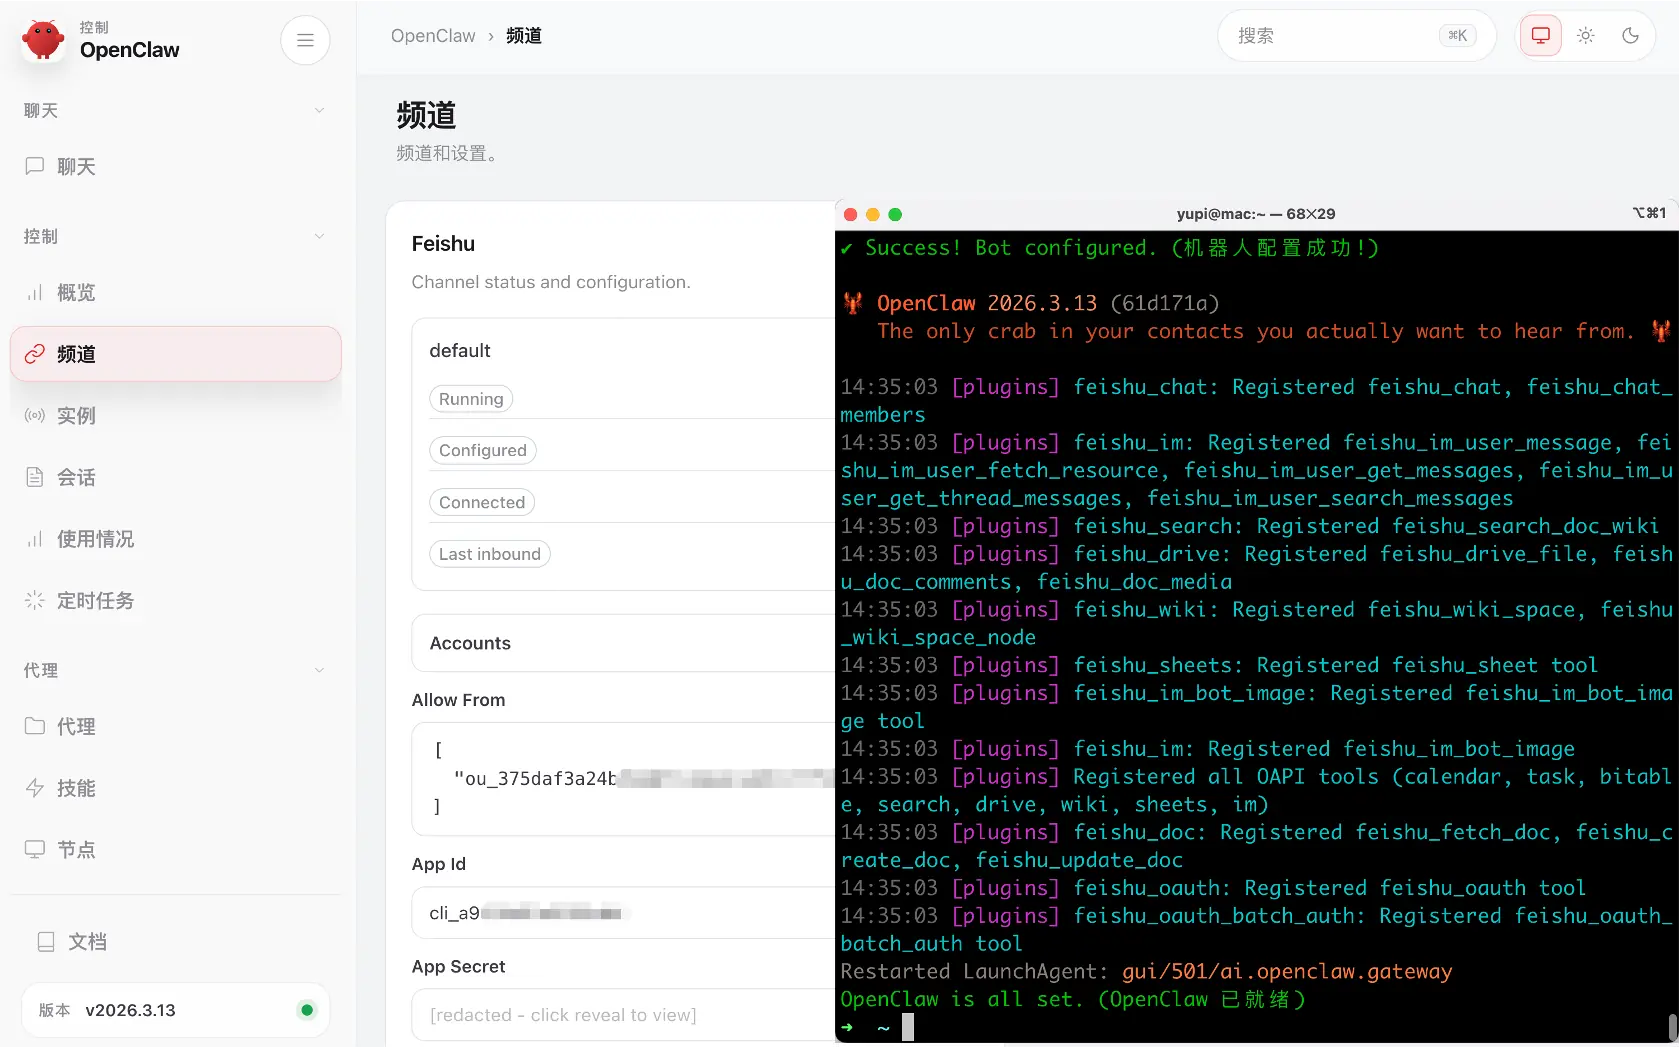1680x1048 pixels.
Task: Click the 技能 lightning bolt icon
Action: (35, 788)
